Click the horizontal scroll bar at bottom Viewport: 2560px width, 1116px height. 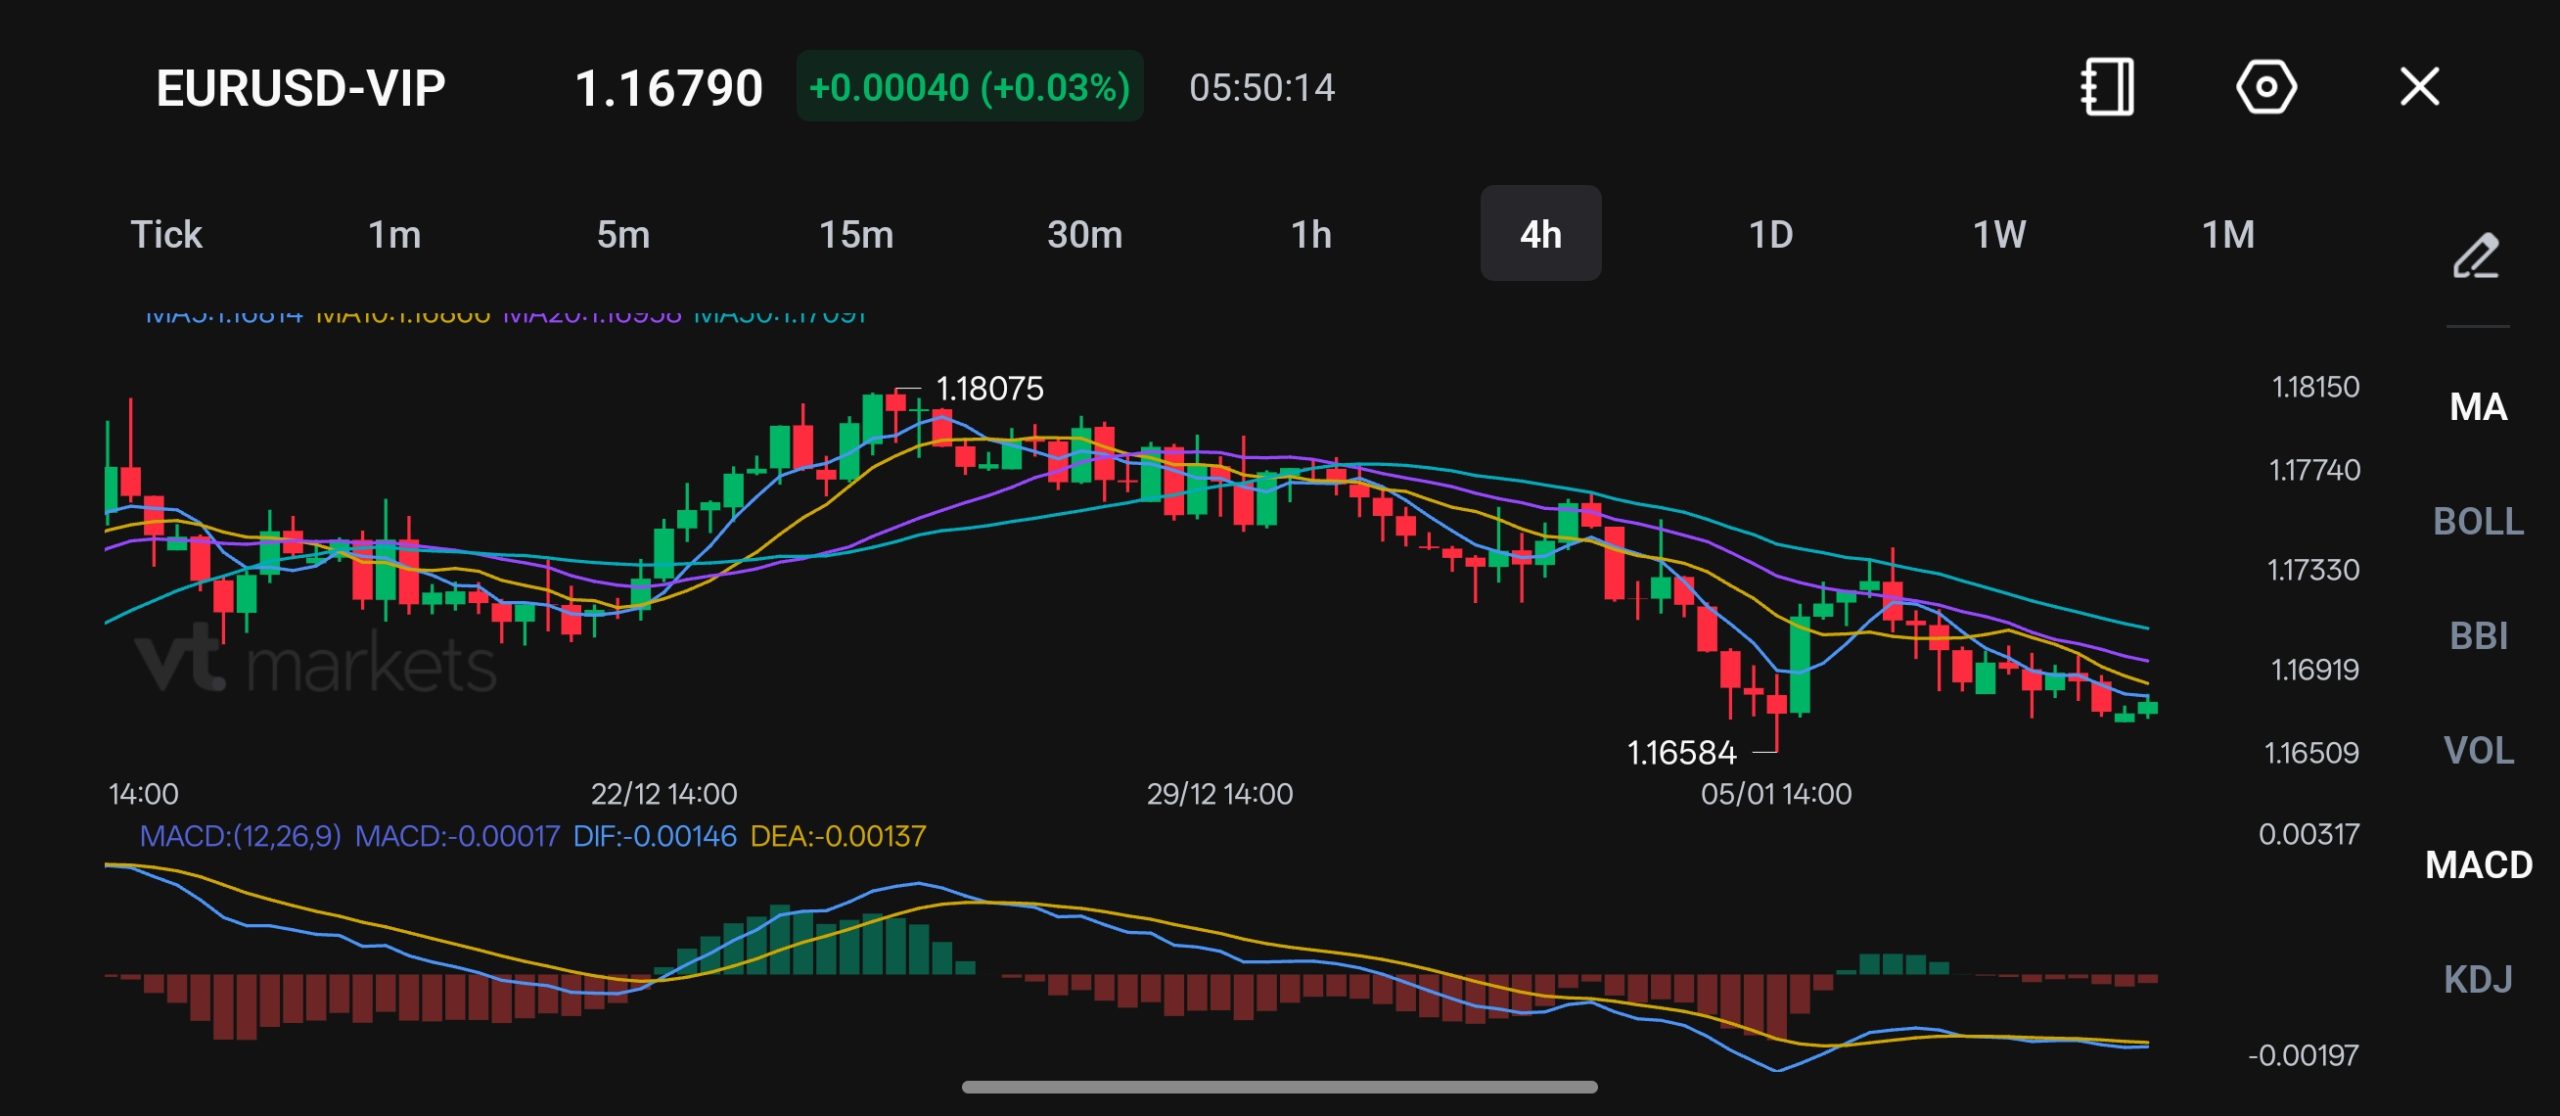point(1279,1087)
